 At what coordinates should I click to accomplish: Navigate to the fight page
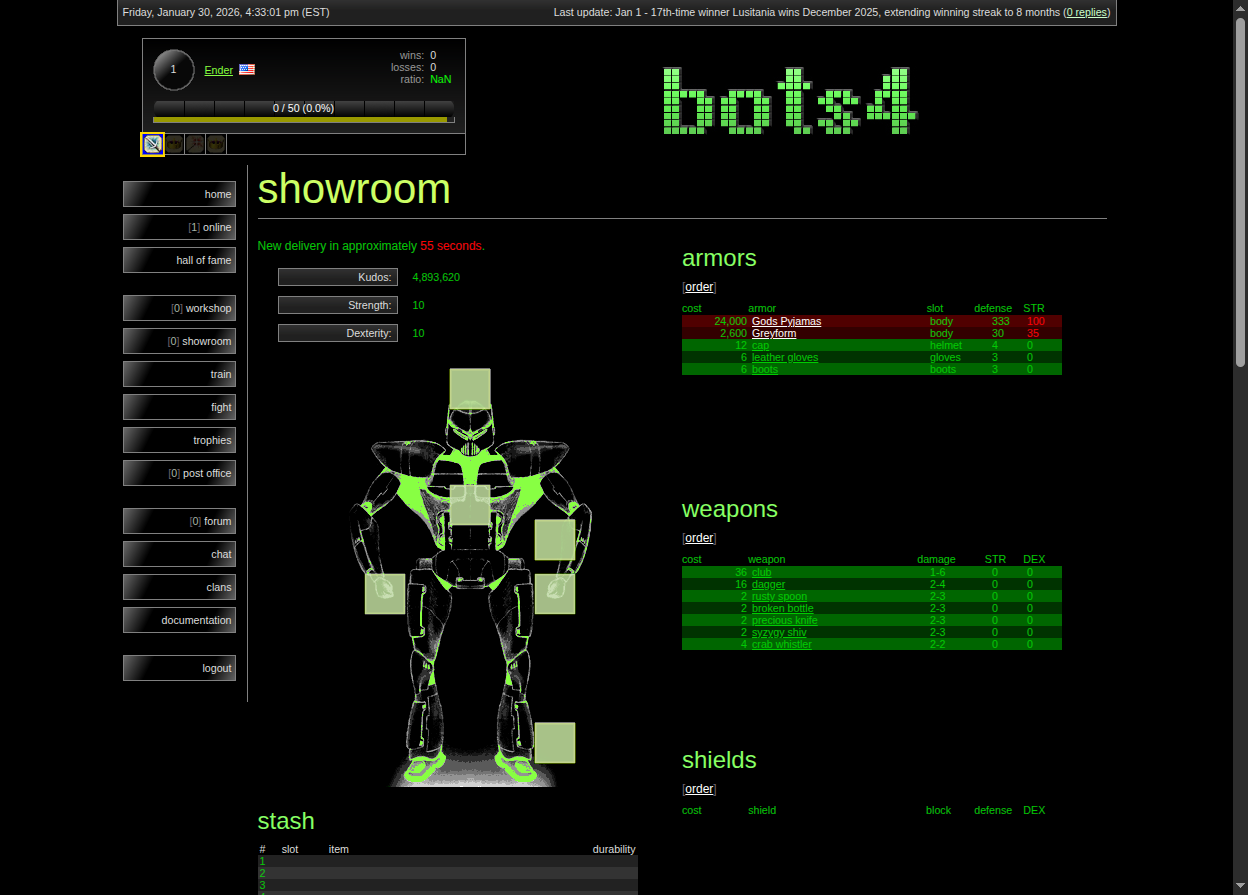(x=180, y=407)
